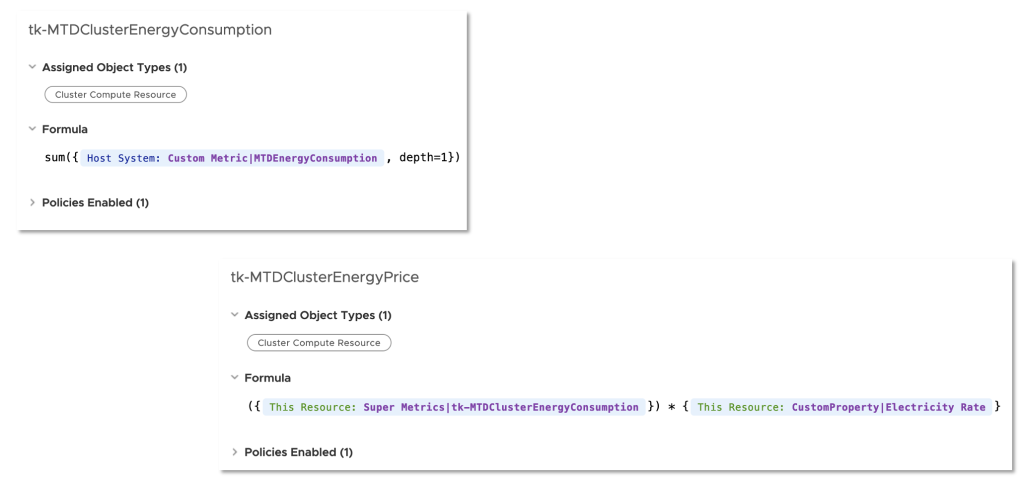Expand Policies Enabled in tk-MTDClusterEnergyConsumption panel

click(32, 202)
